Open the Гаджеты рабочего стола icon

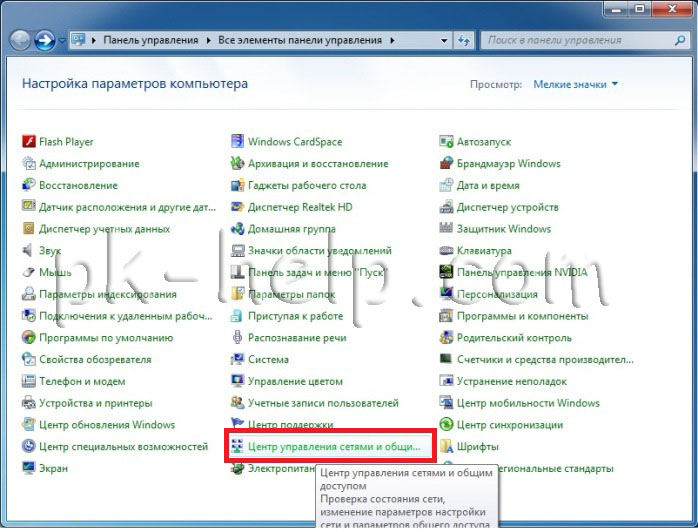237,185
